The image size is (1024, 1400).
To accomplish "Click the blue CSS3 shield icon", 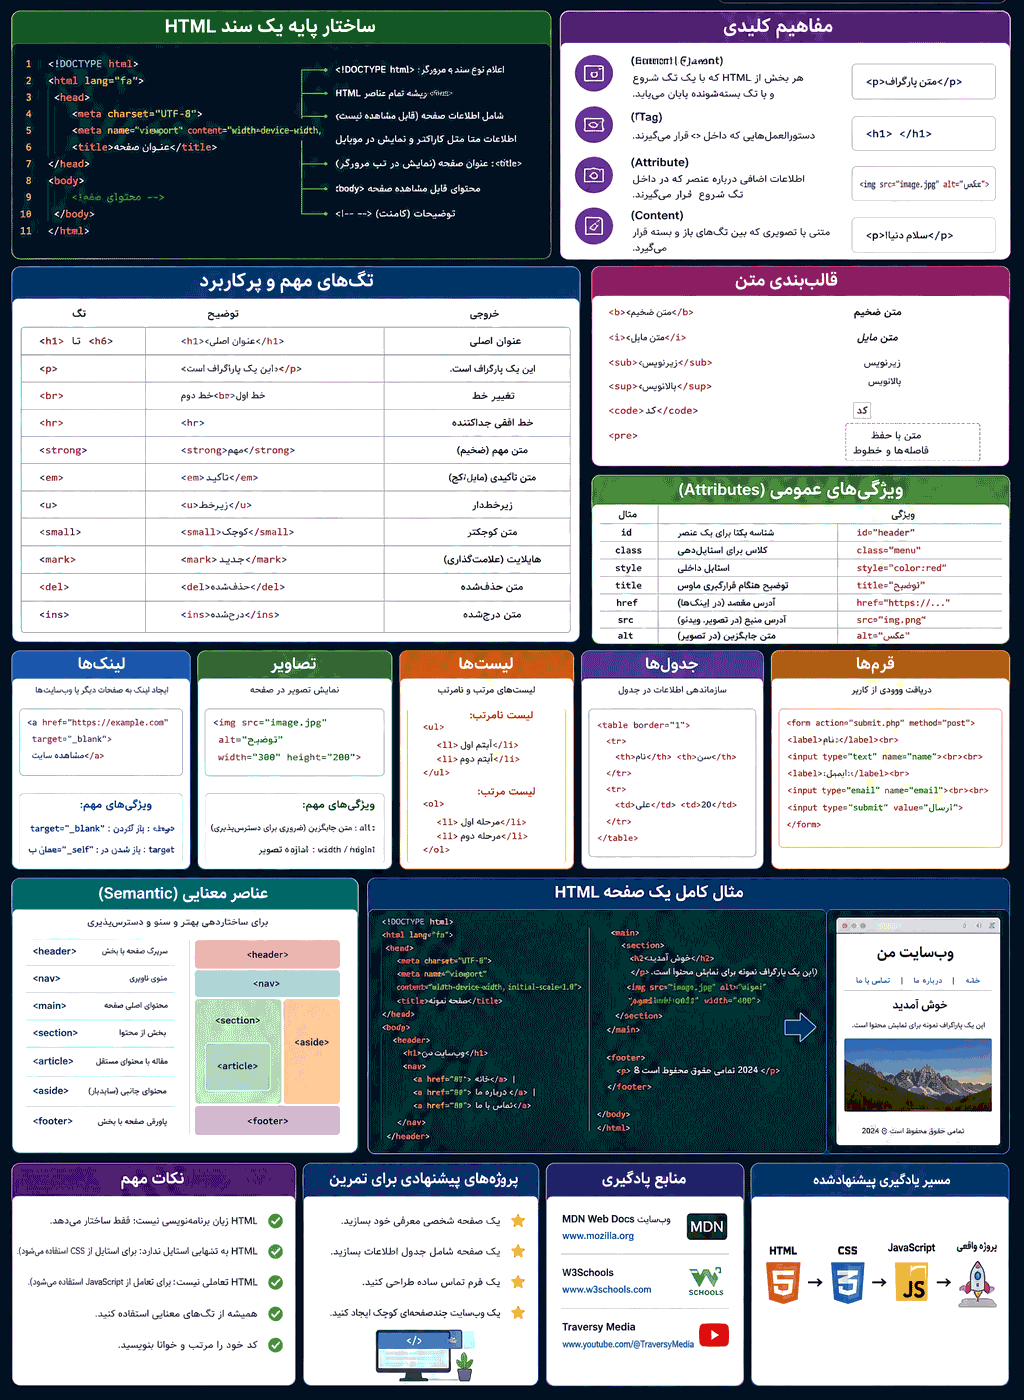I will [847, 1282].
